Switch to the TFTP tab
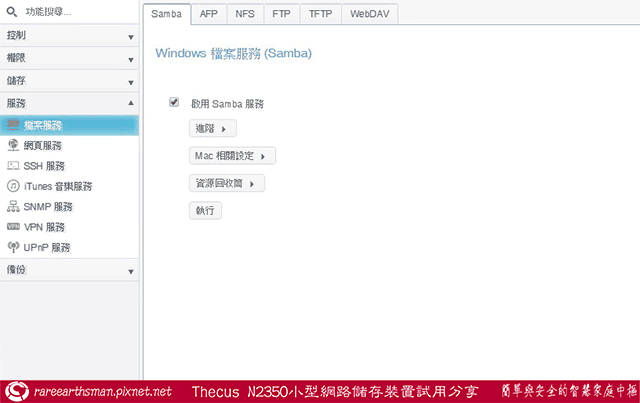Screen dimensions: 640x403 pos(320,14)
